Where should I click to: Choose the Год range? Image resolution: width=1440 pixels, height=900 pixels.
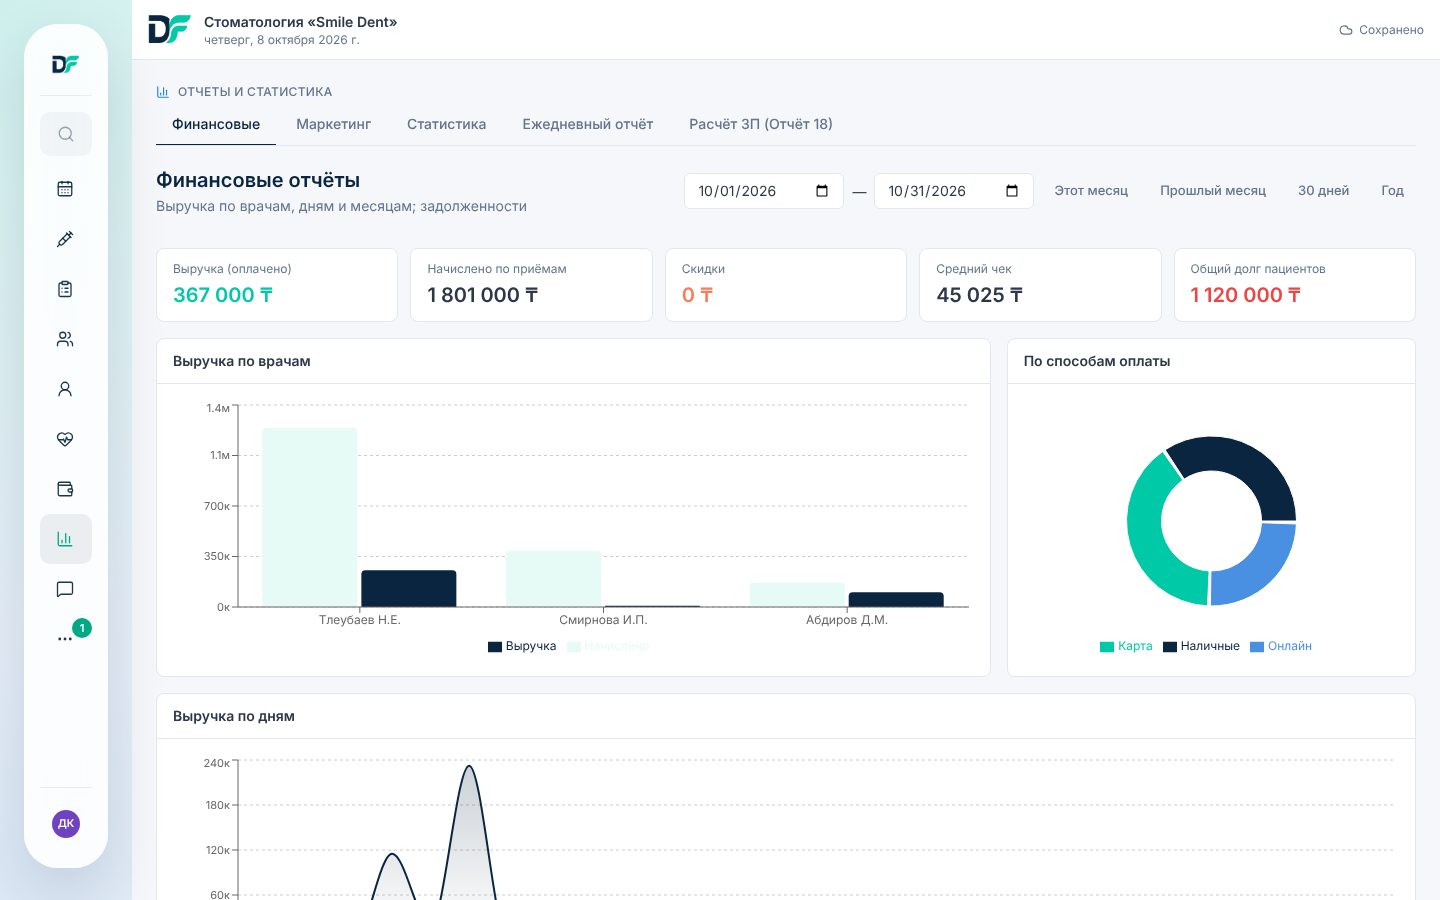[x=1392, y=191]
